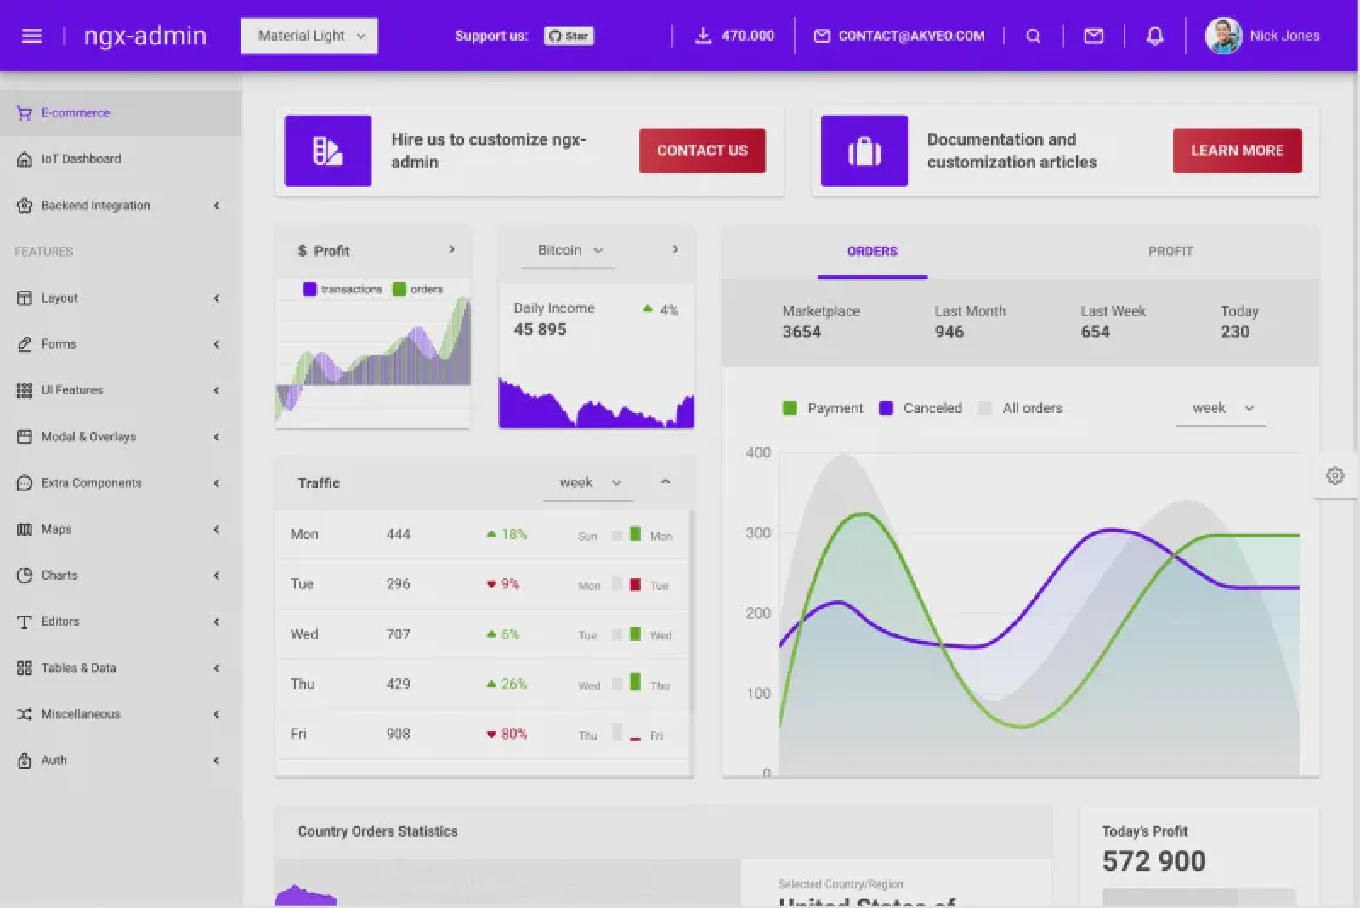Click the Charts pie icon

[x=24, y=575]
